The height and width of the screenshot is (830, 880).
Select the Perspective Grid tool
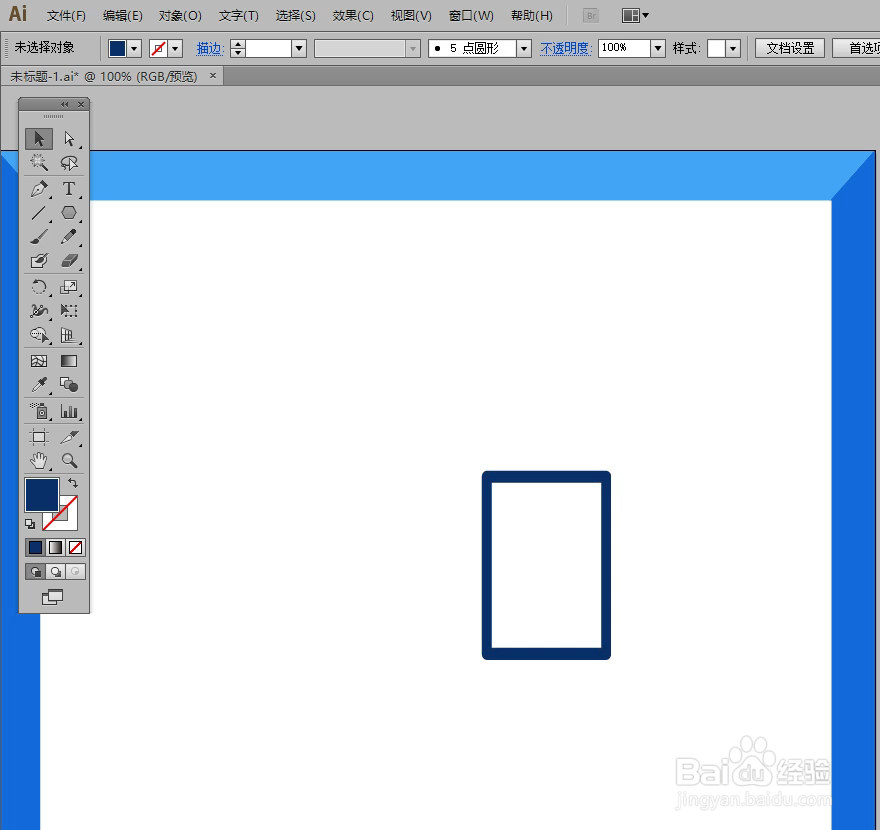[69, 335]
